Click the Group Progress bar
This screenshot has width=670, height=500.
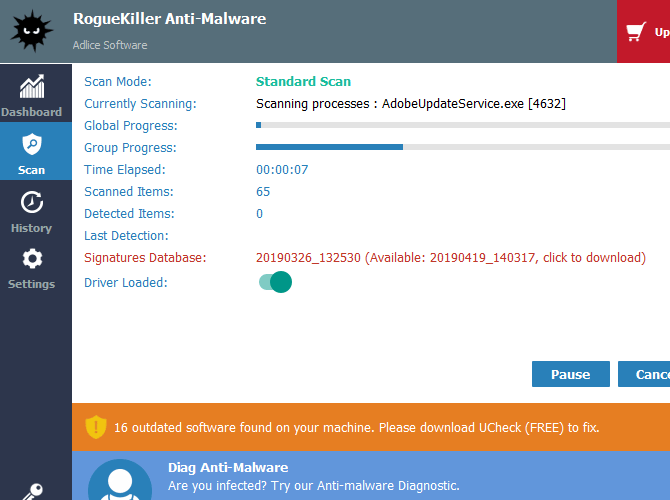tap(462, 147)
